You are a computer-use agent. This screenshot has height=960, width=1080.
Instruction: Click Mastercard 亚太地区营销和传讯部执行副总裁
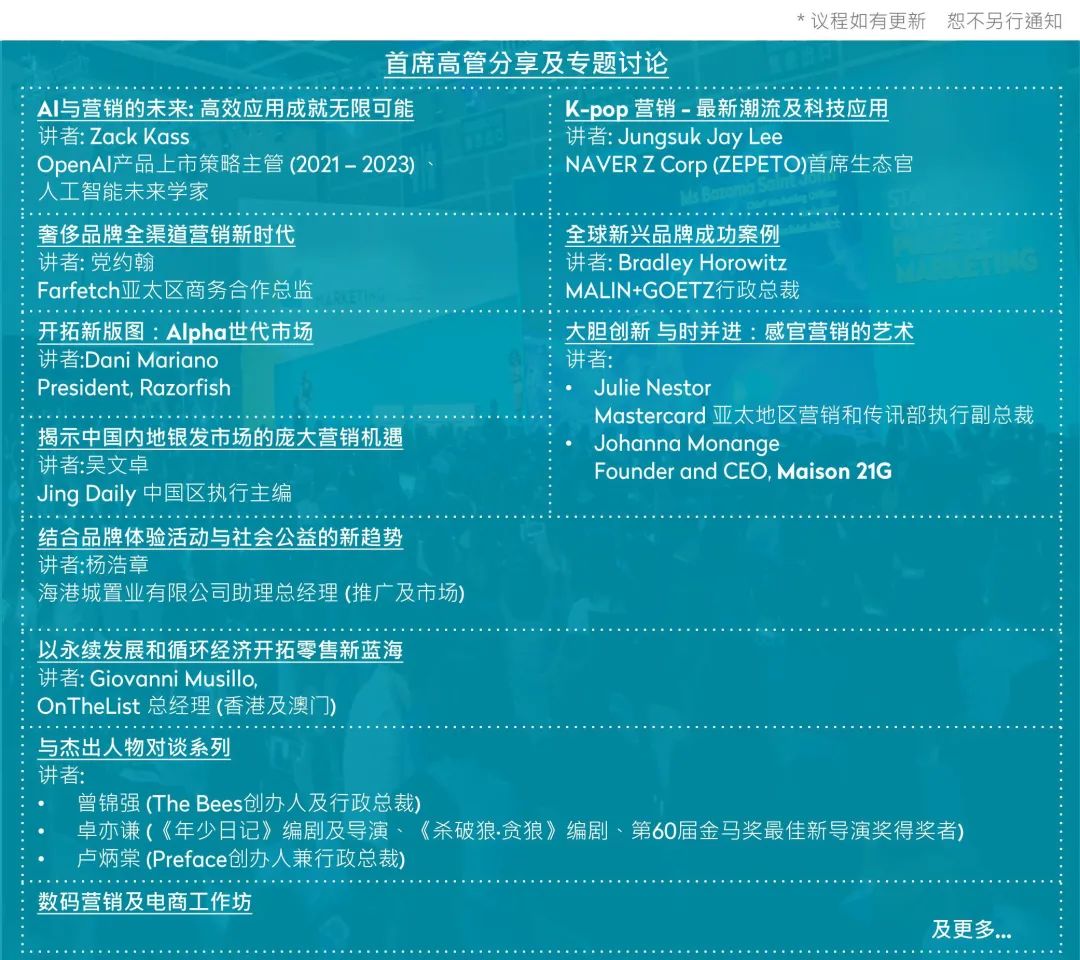coord(814,415)
